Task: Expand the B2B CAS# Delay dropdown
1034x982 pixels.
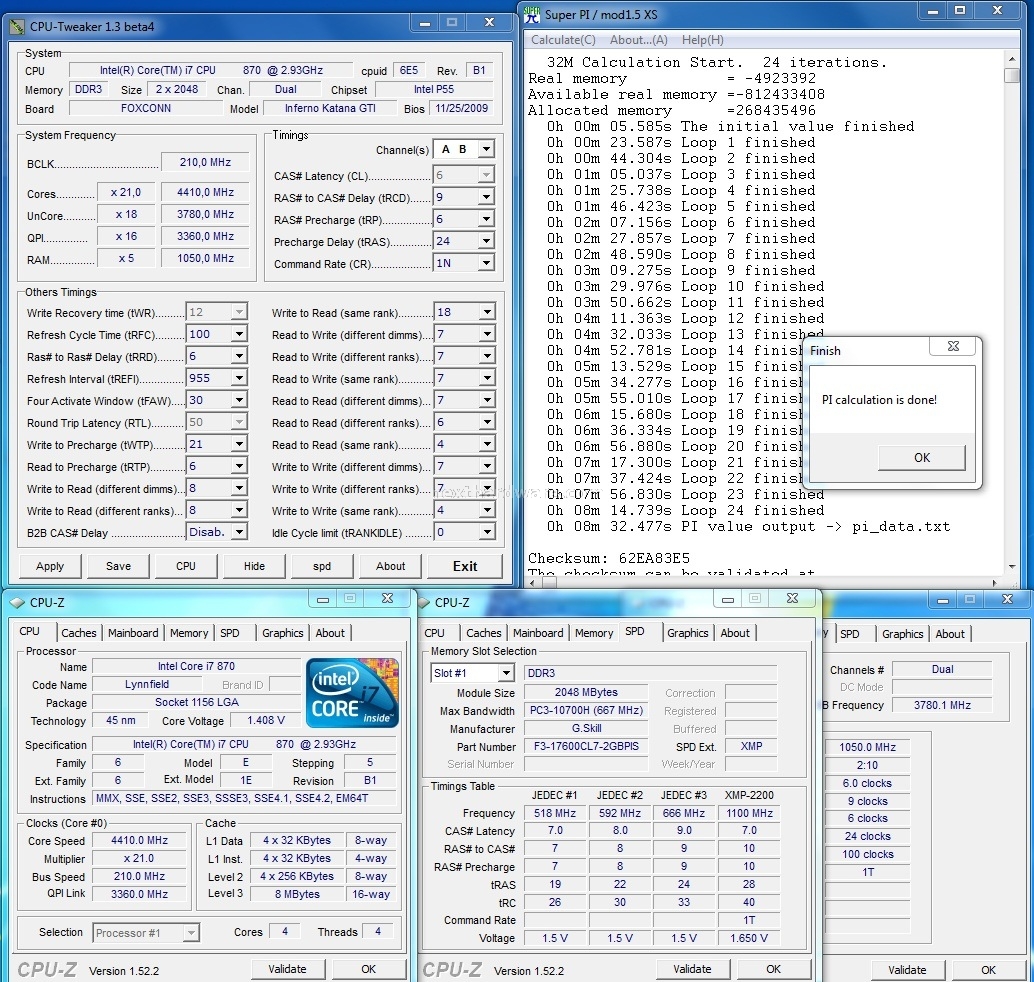Action: coord(239,532)
